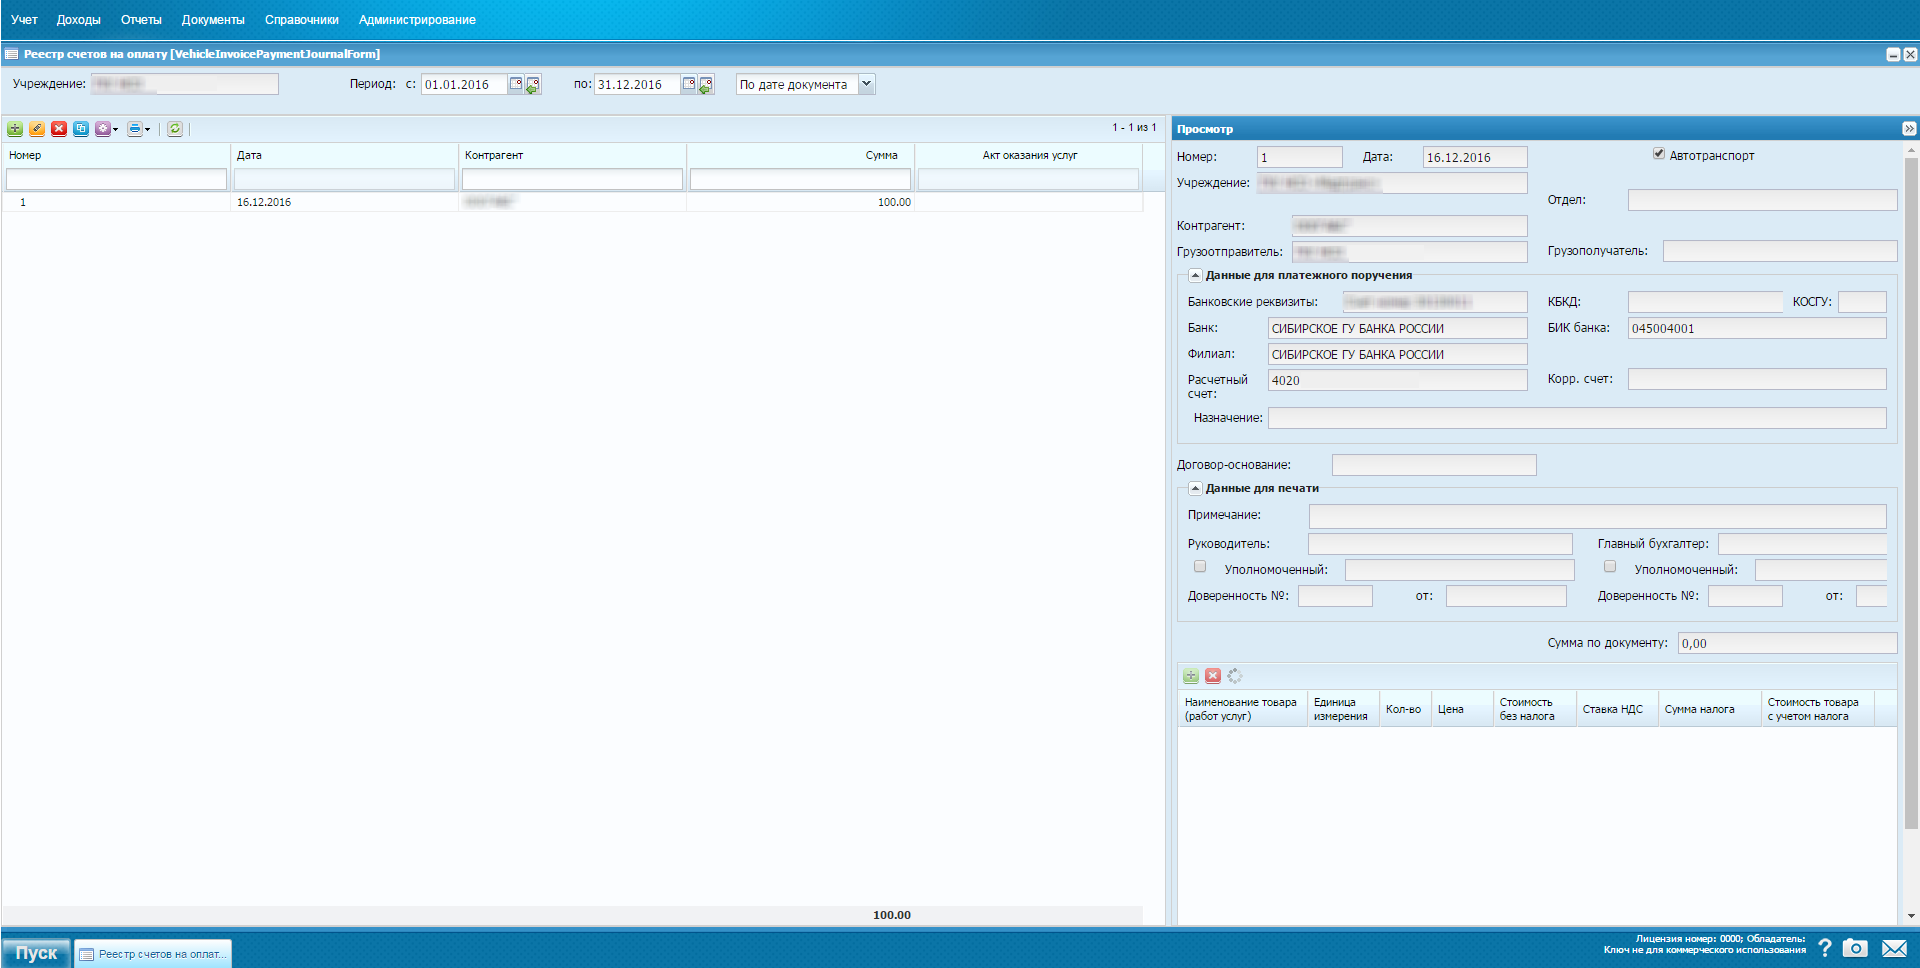This screenshot has height=968, width=1920.
Task: Open the Доходы menu
Action: point(78,20)
